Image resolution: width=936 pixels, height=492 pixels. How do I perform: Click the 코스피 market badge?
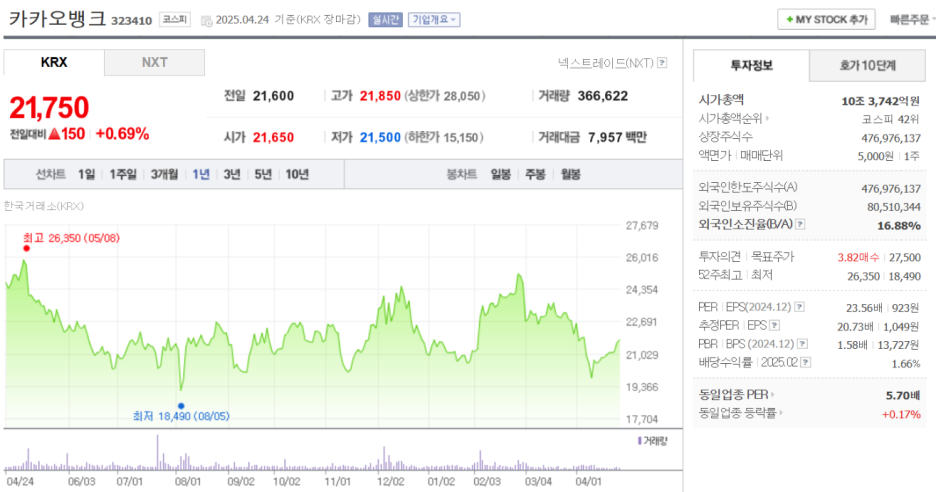(175, 20)
